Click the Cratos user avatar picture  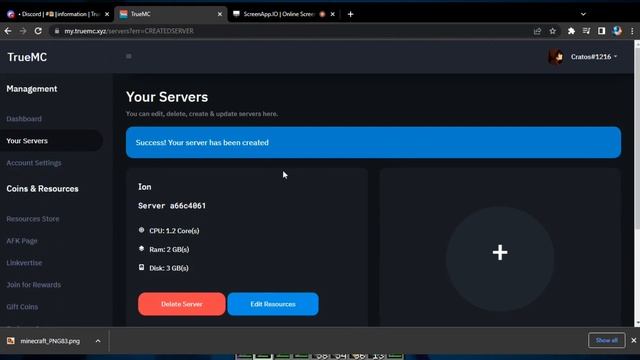coord(556,57)
